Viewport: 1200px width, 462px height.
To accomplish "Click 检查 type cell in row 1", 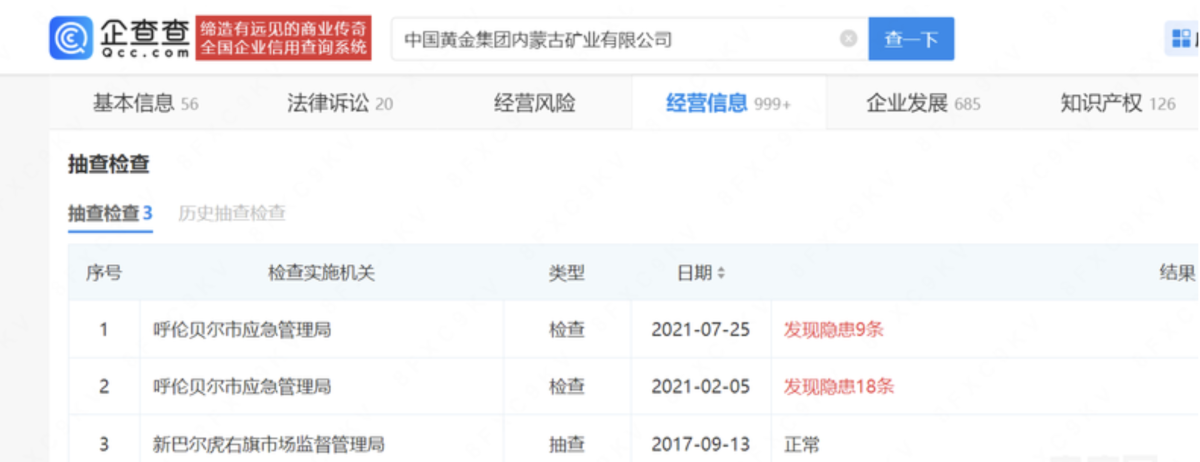I will [x=566, y=329].
